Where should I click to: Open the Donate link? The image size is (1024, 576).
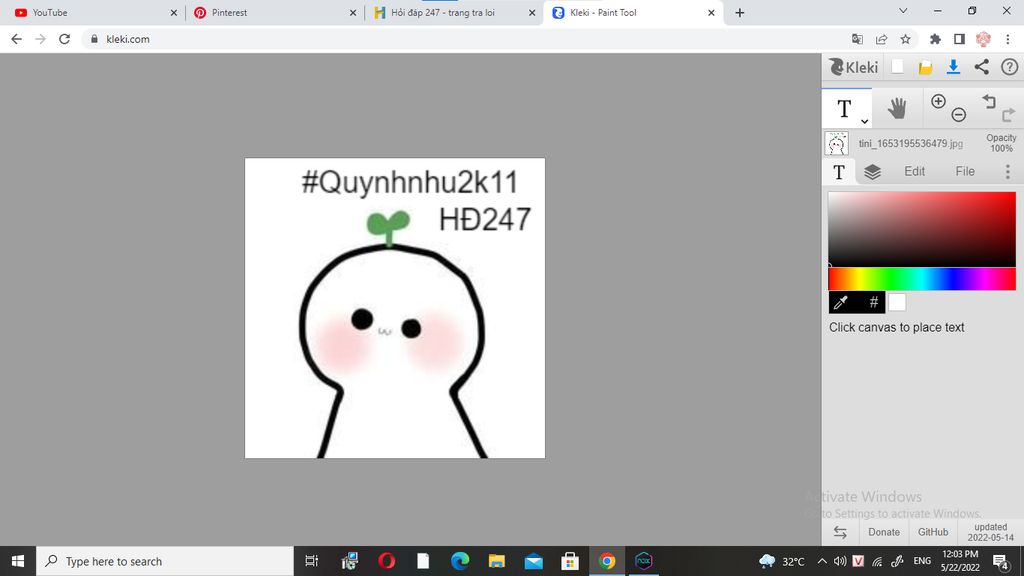pos(884,532)
